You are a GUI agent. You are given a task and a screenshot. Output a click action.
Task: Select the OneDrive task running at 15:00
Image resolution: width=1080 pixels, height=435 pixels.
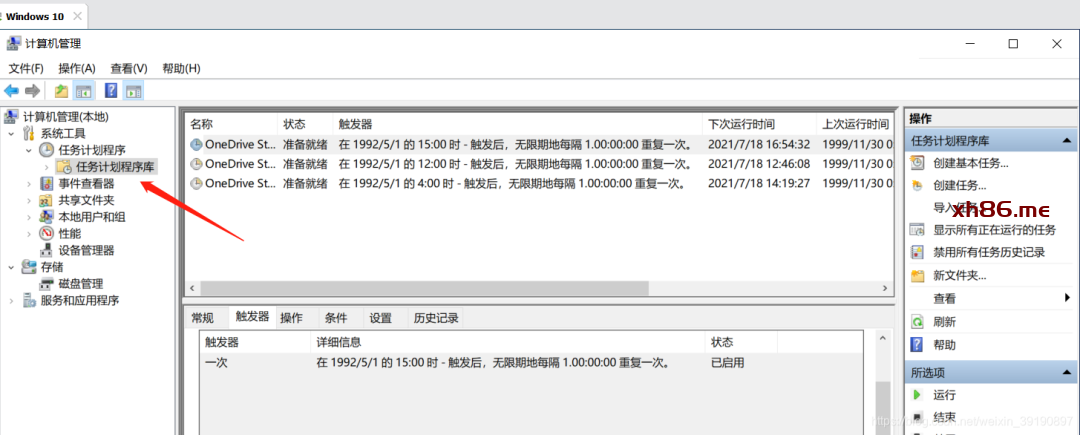tap(541, 145)
